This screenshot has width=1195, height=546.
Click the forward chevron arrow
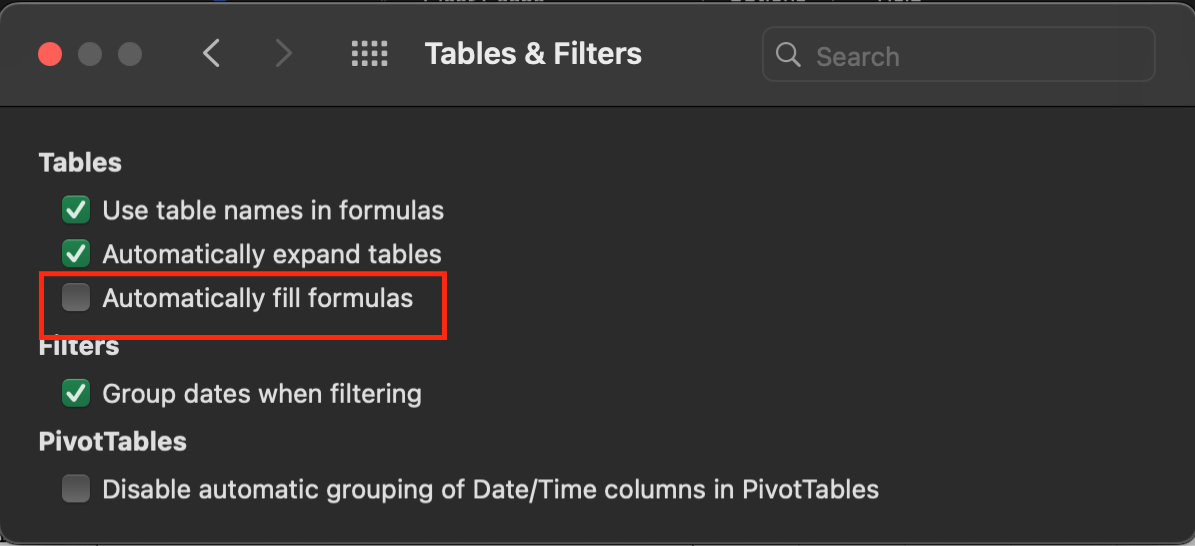click(x=284, y=54)
